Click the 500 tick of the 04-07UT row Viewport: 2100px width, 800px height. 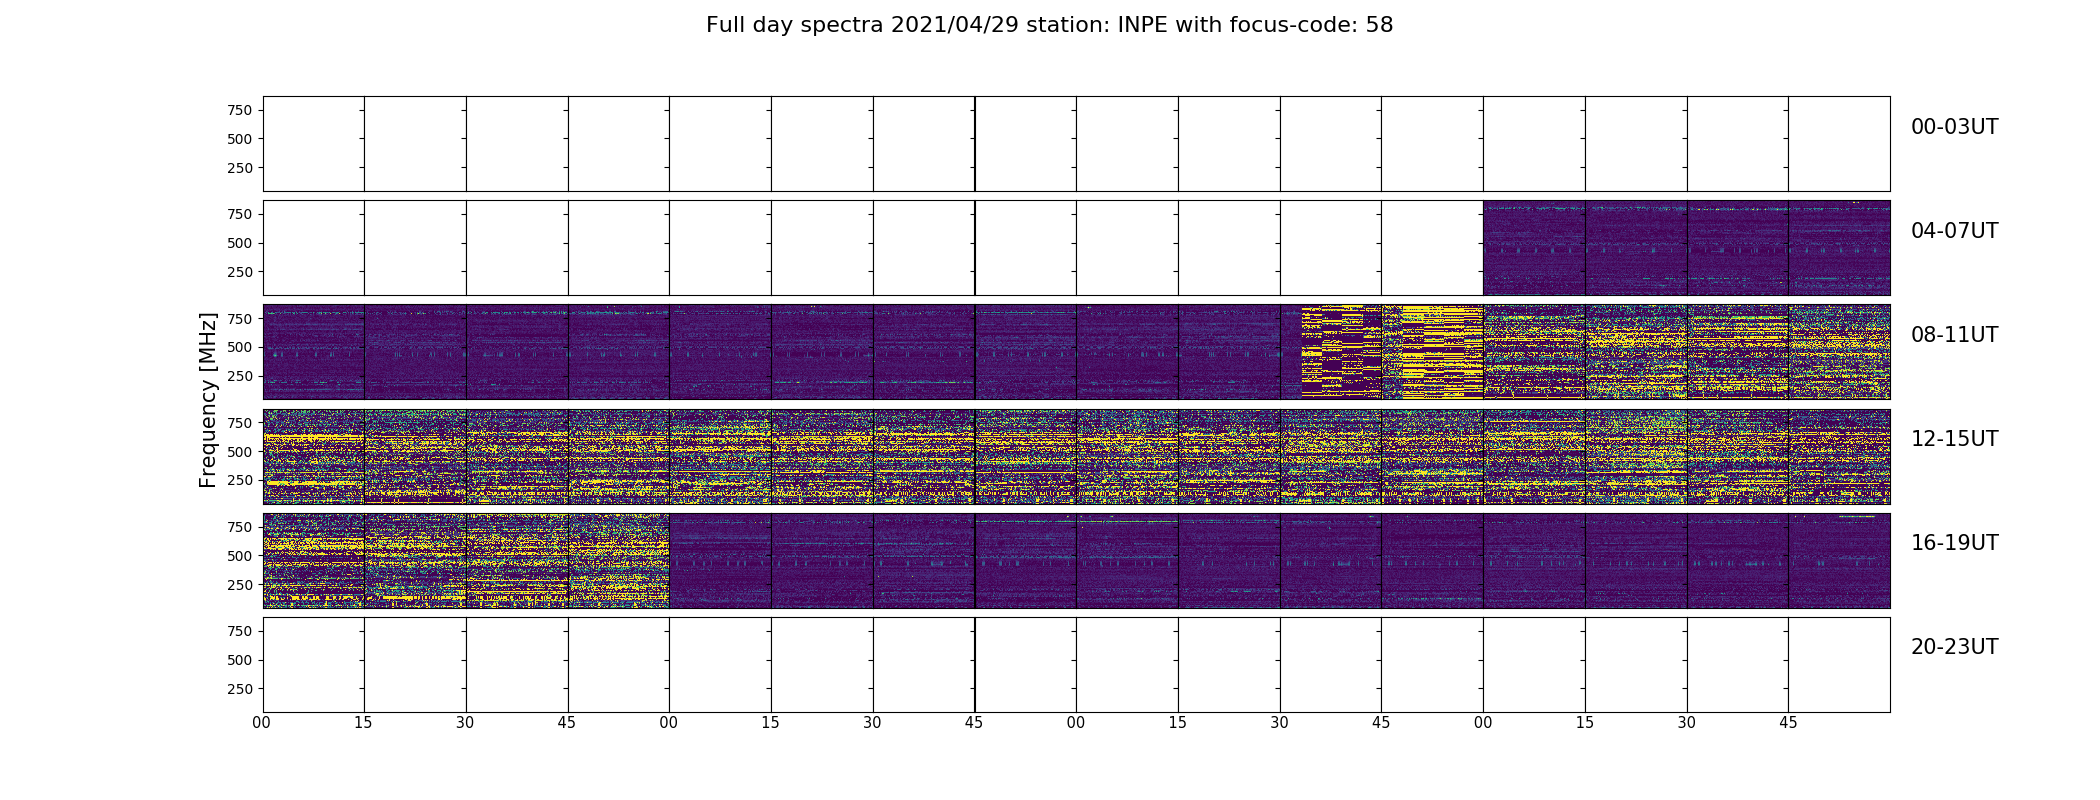click(239, 244)
